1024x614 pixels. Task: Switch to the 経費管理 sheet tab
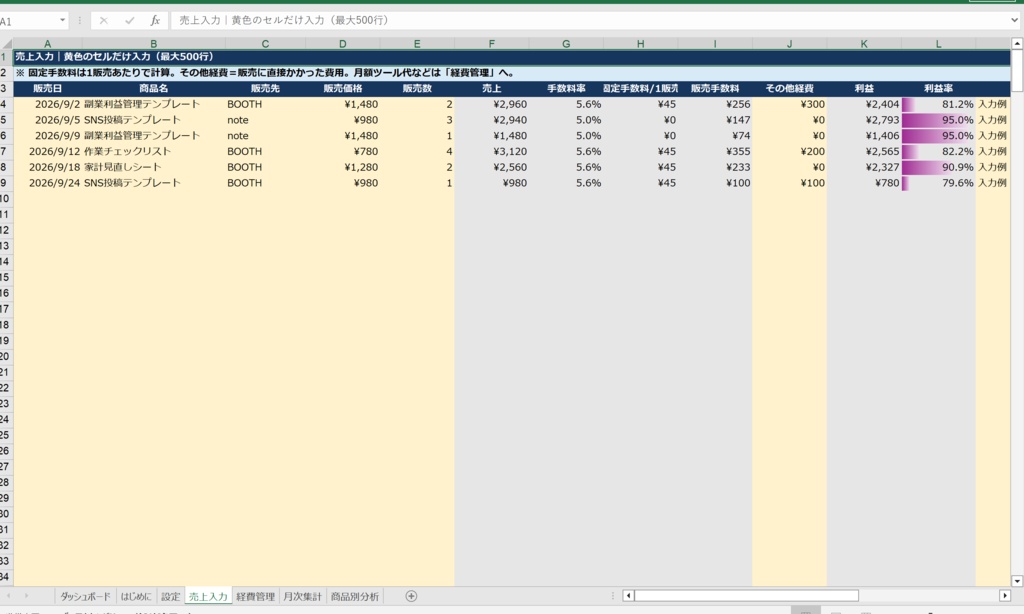(x=255, y=596)
